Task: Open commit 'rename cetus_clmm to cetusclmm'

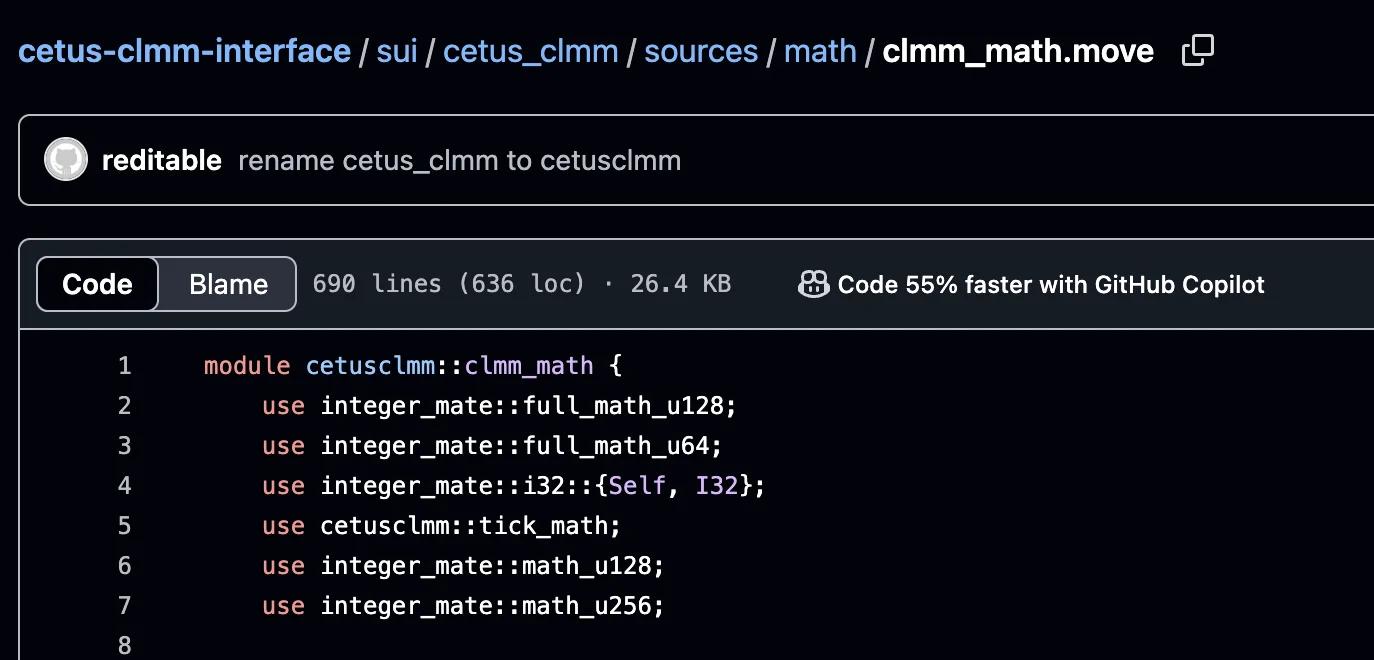Action: click(459, 161)
